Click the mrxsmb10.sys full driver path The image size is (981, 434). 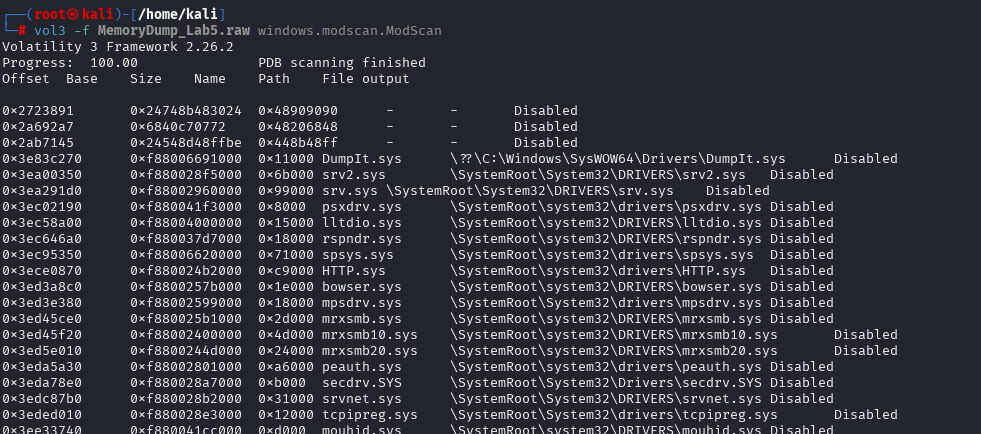point(614,334)
